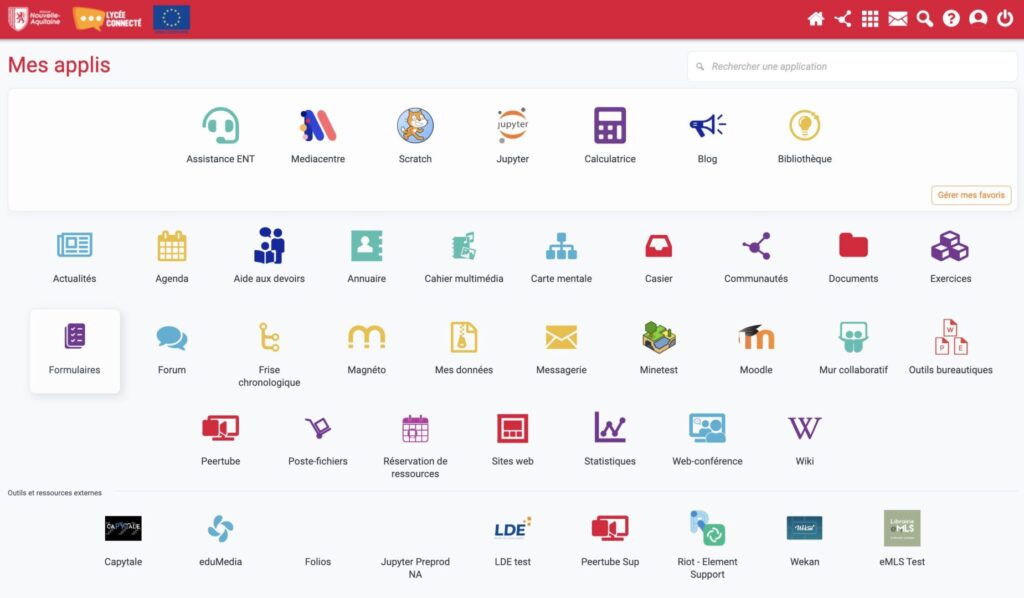This screenshot has height=598, width=1024.
Task: Open help via the question mark icon
Action: click(x=951, y=19)
